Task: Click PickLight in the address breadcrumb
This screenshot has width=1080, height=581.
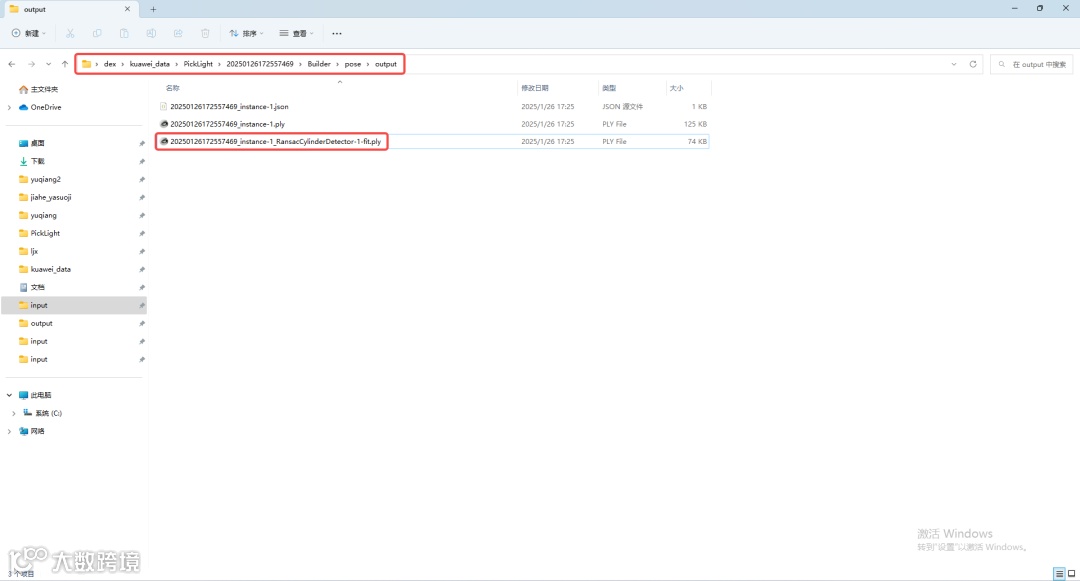Action: point(198,64)
